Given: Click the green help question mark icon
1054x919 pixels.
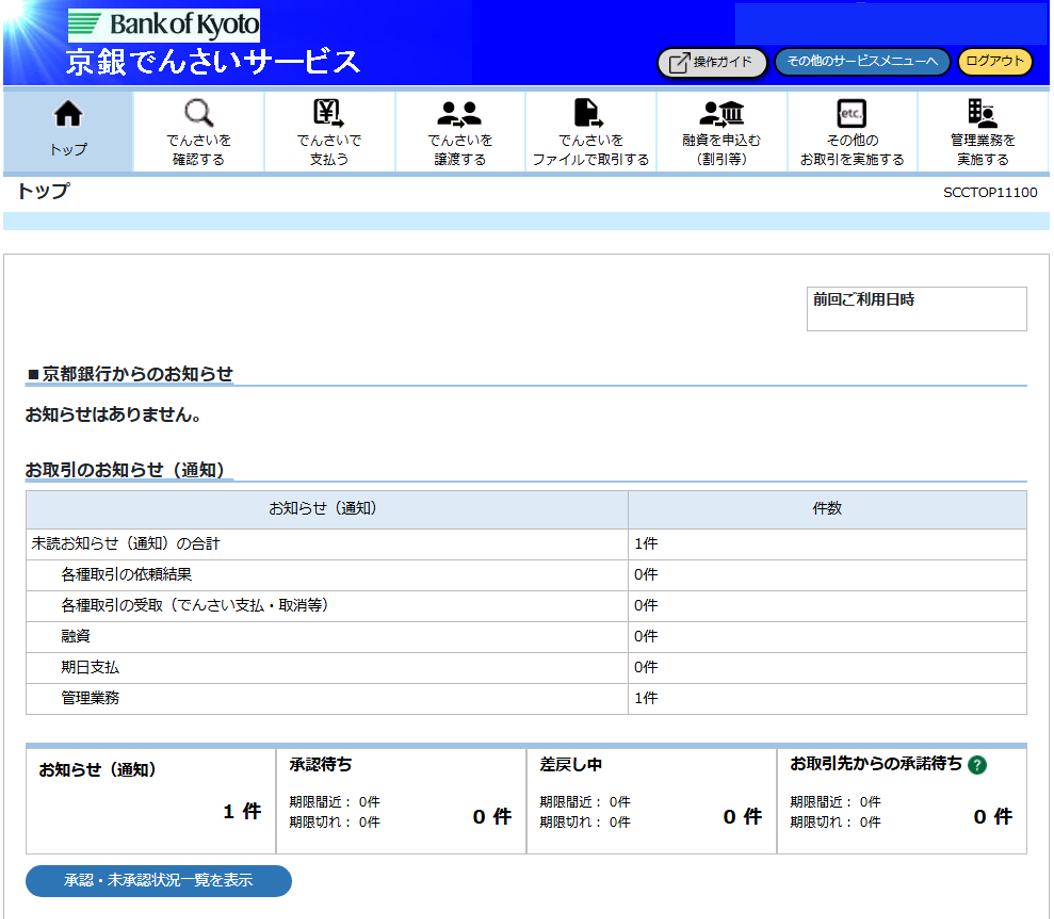Looking at the screenshot, I should pyautogui.click(x=977, y=765).
